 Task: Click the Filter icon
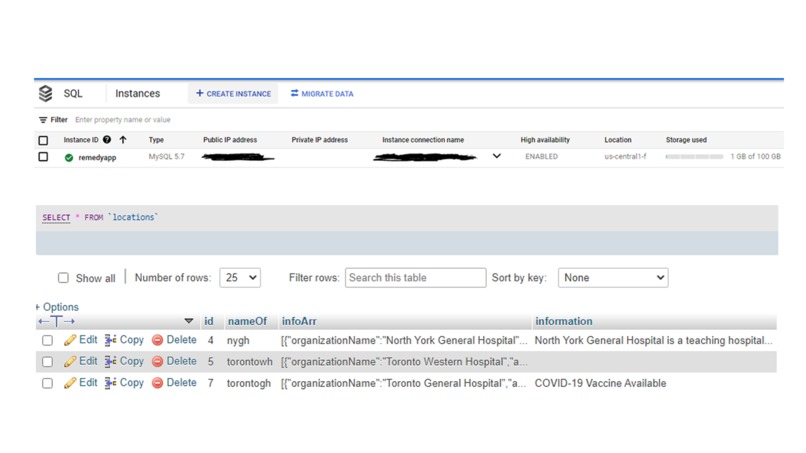click(43, 120)
